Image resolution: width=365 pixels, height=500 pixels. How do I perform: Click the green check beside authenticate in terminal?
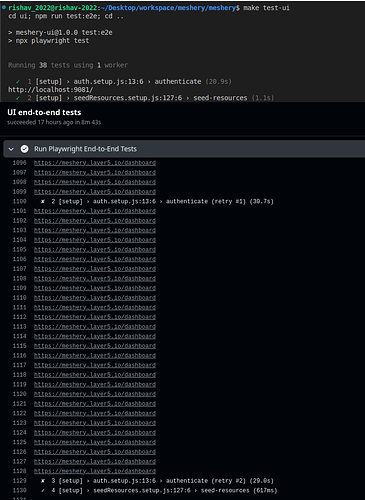18,81
